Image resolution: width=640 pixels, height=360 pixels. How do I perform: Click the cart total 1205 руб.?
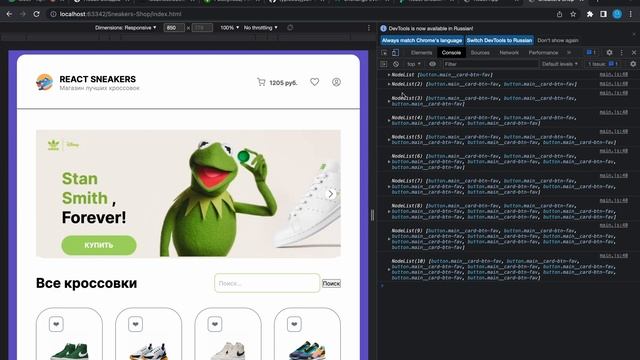coord(283,82)
